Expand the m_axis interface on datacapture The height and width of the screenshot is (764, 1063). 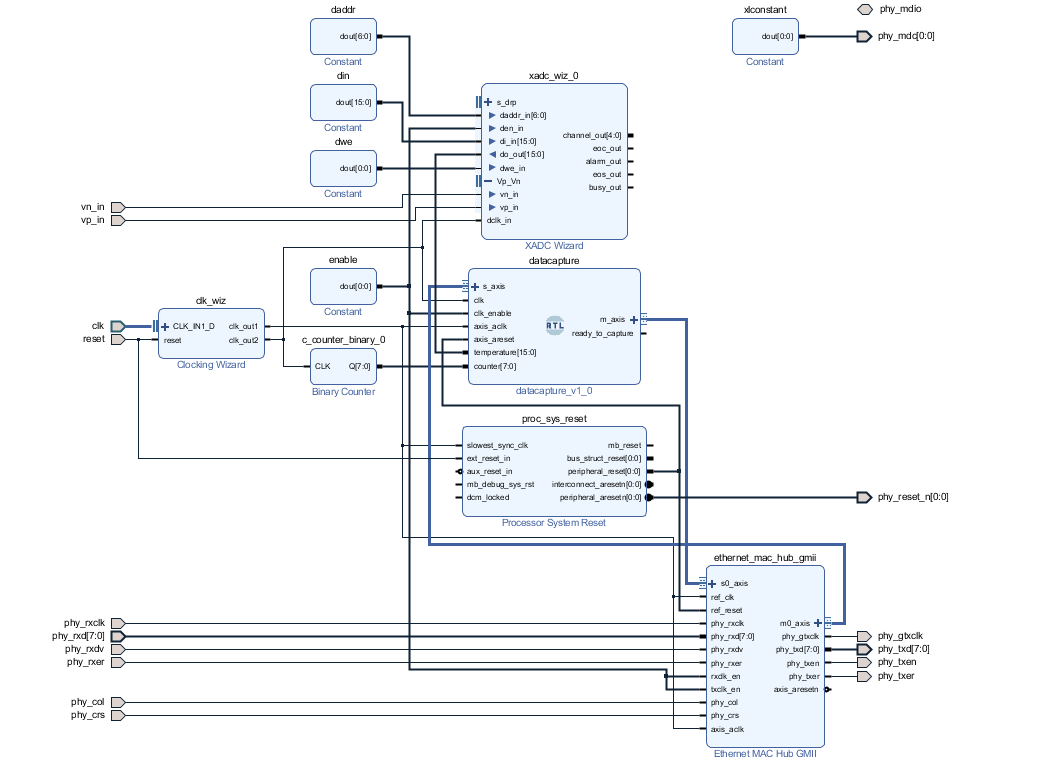point(634,319)
